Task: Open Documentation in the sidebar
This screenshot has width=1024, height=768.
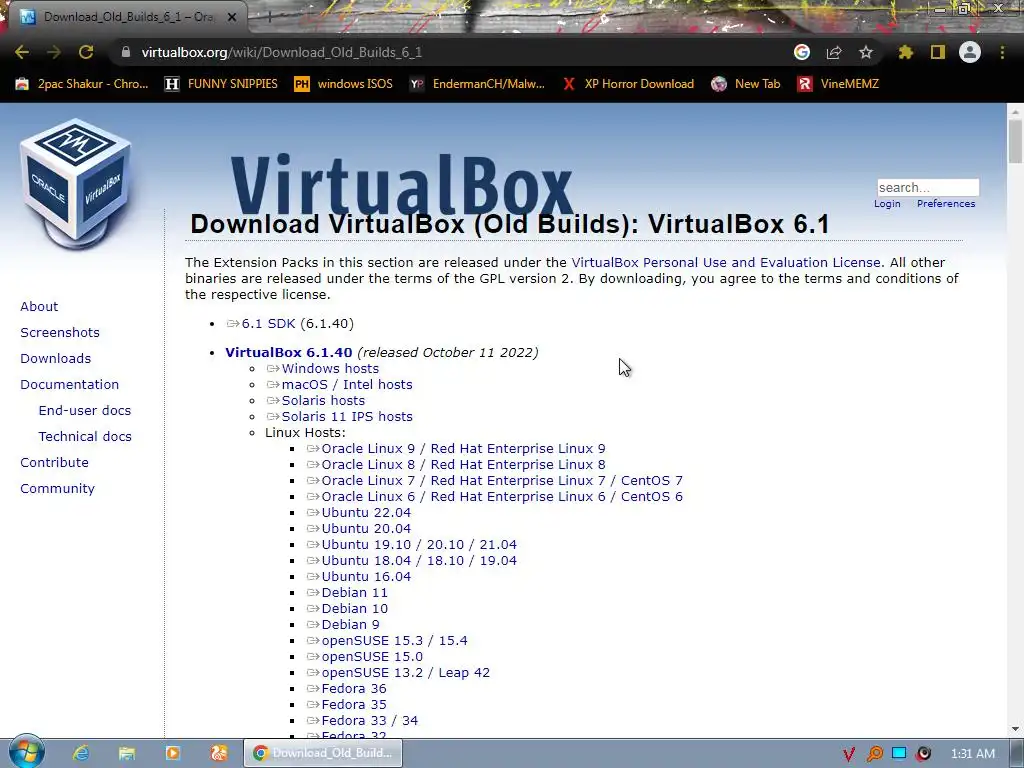Action: point(70,385)
